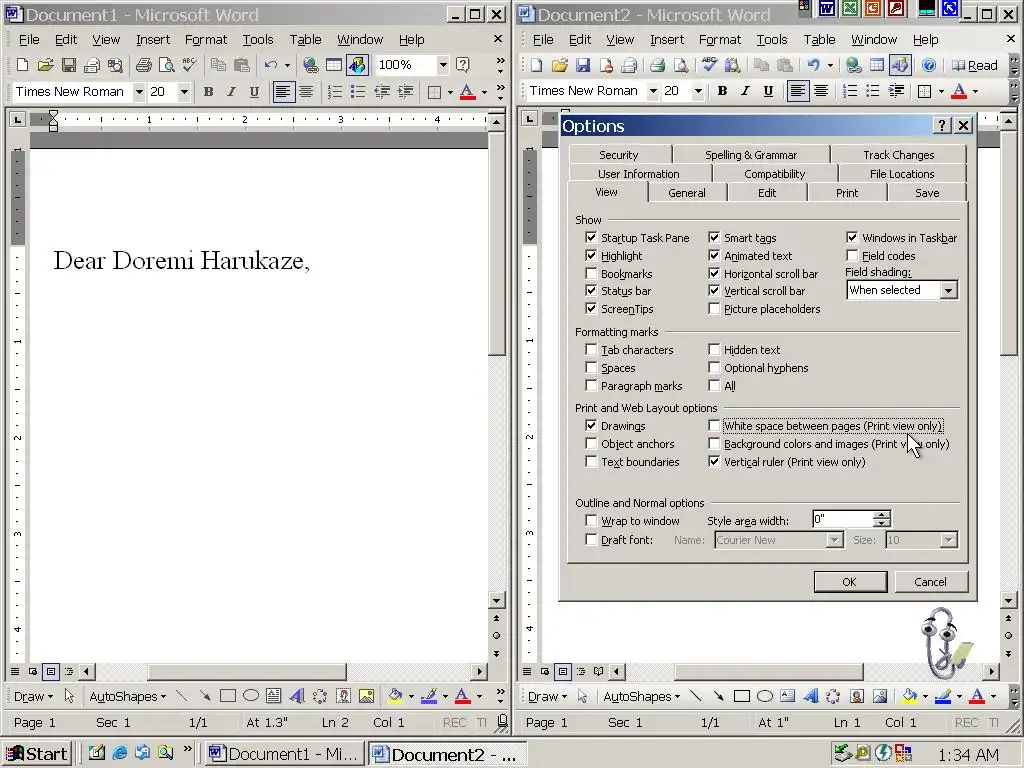Open Draw menu in Document1 drawing toolbar
The height and width of the screenshot is (768, 1024).
[33, 696]
